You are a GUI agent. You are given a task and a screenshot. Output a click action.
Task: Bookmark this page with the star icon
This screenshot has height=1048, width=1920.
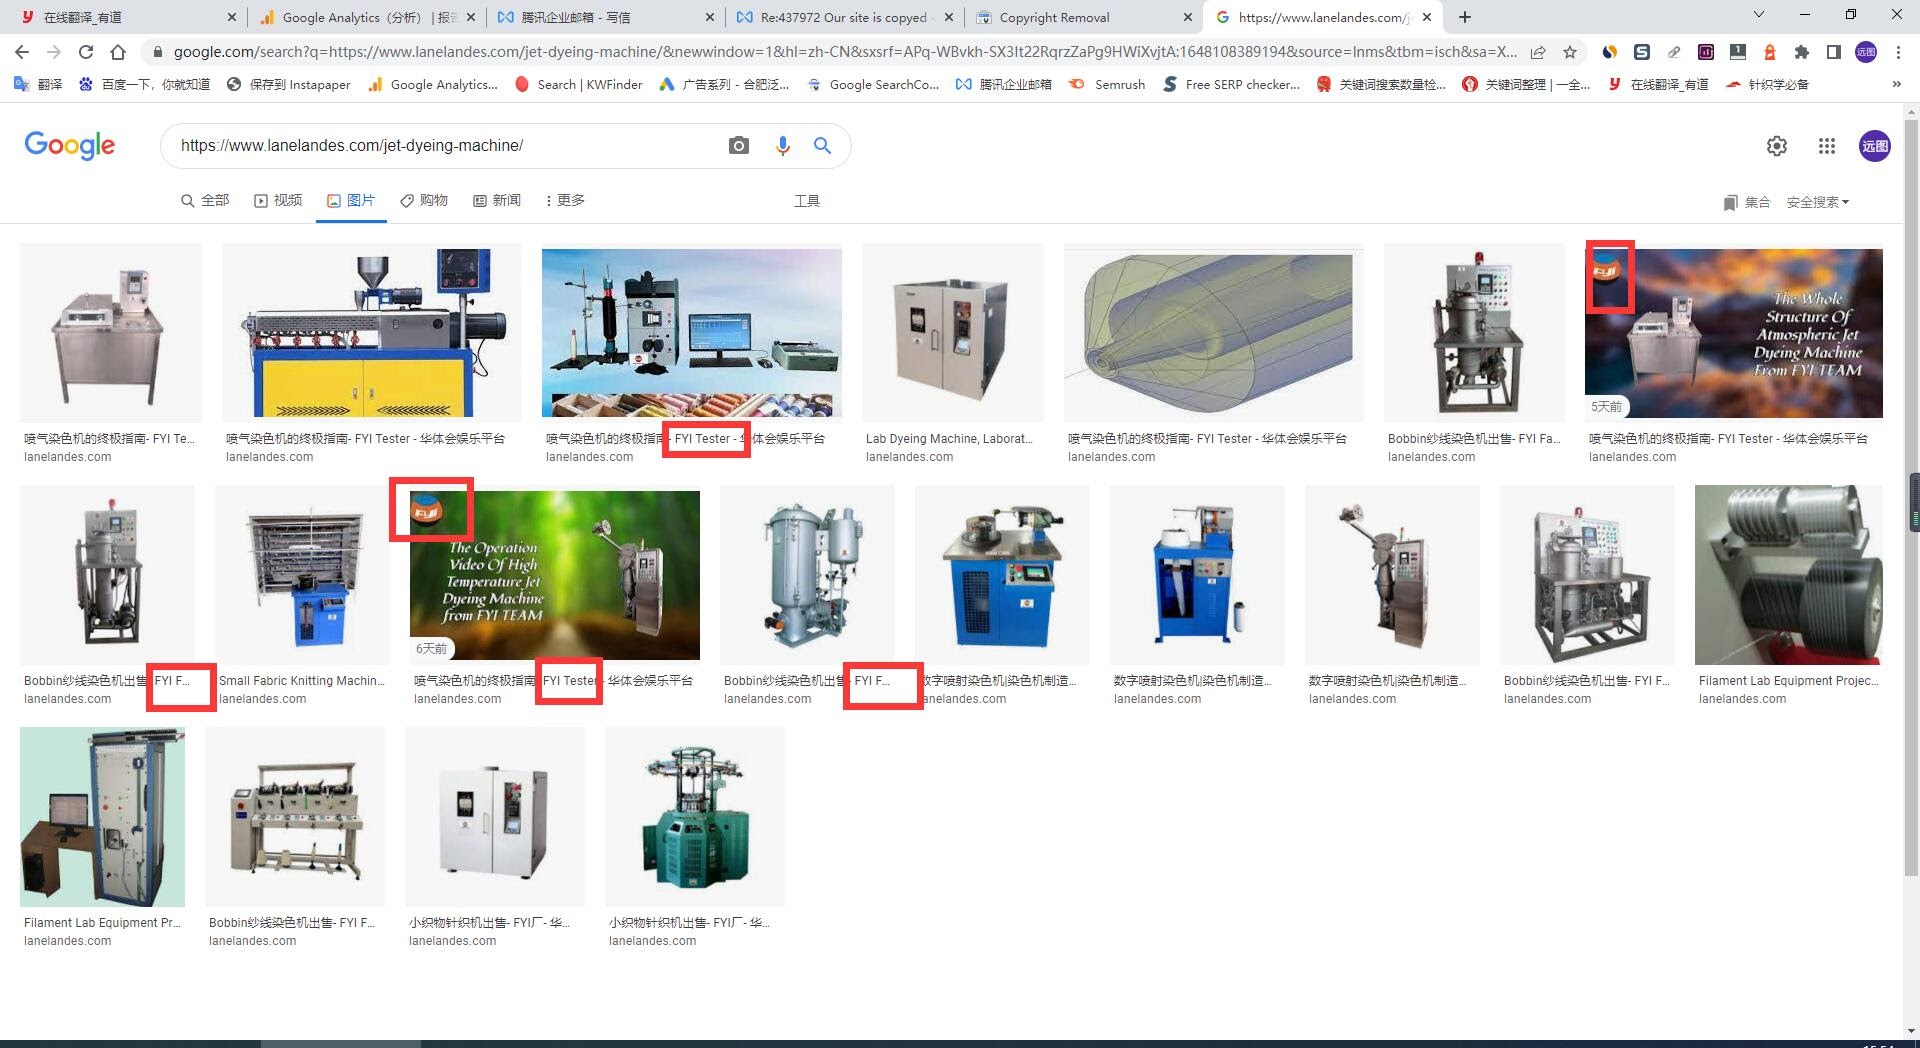click(x=1571, y=51)
